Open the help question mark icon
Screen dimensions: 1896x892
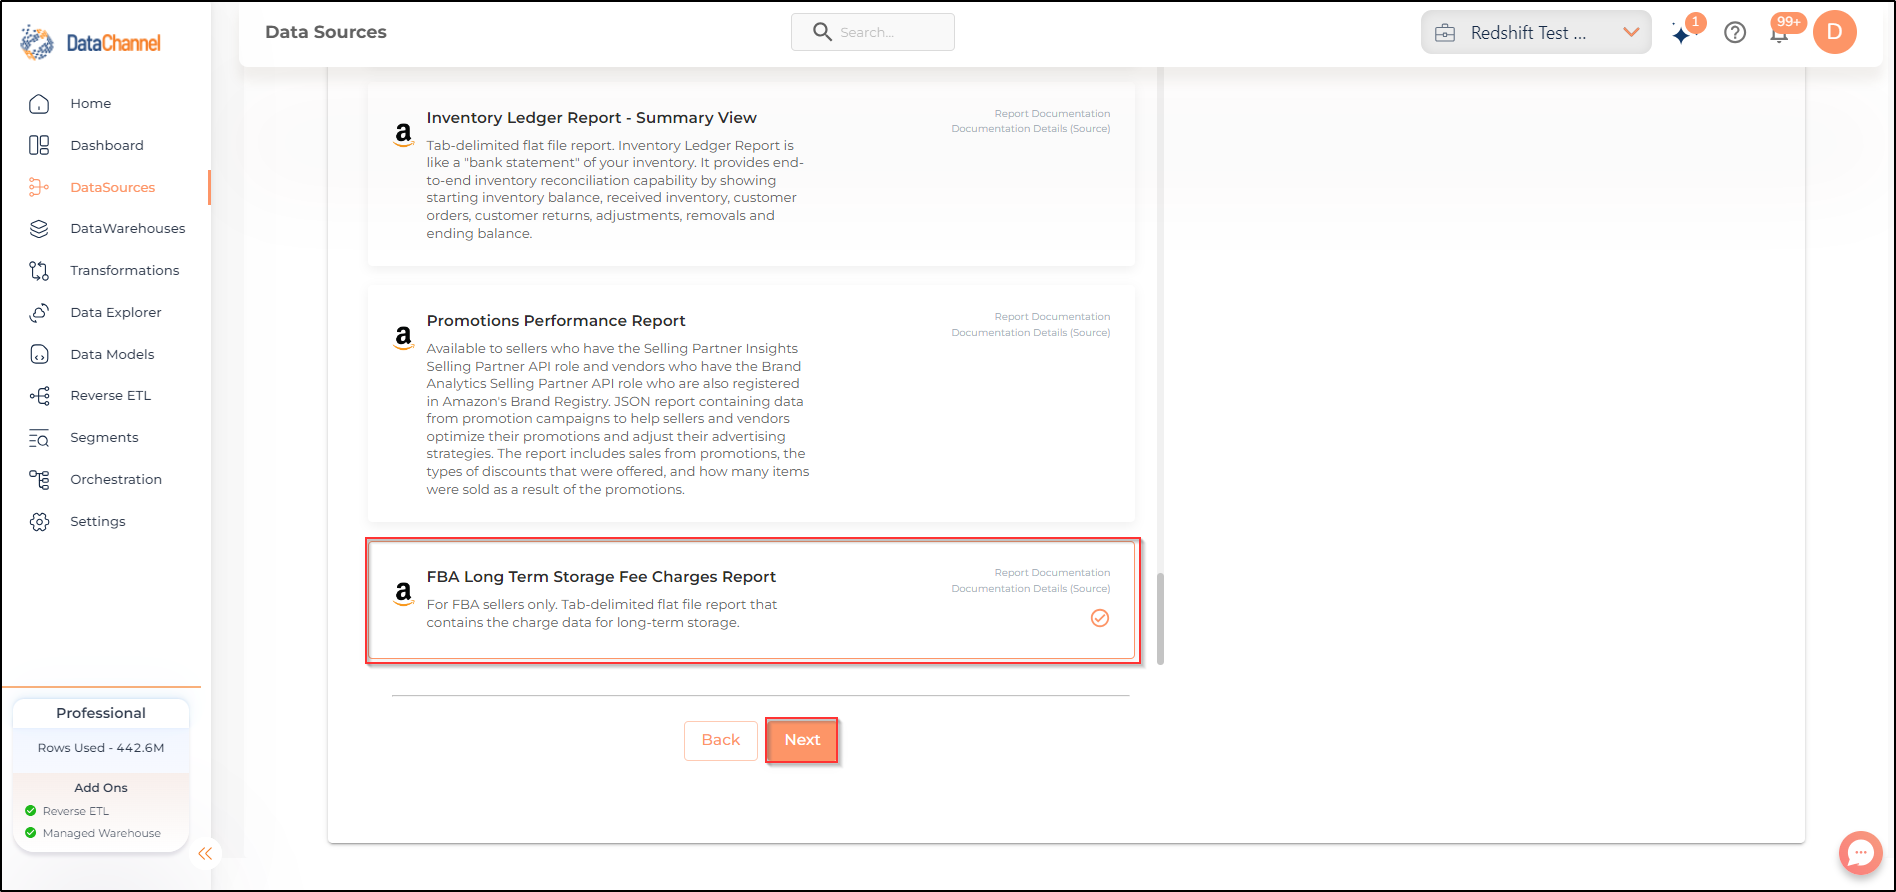[1735, 33]
